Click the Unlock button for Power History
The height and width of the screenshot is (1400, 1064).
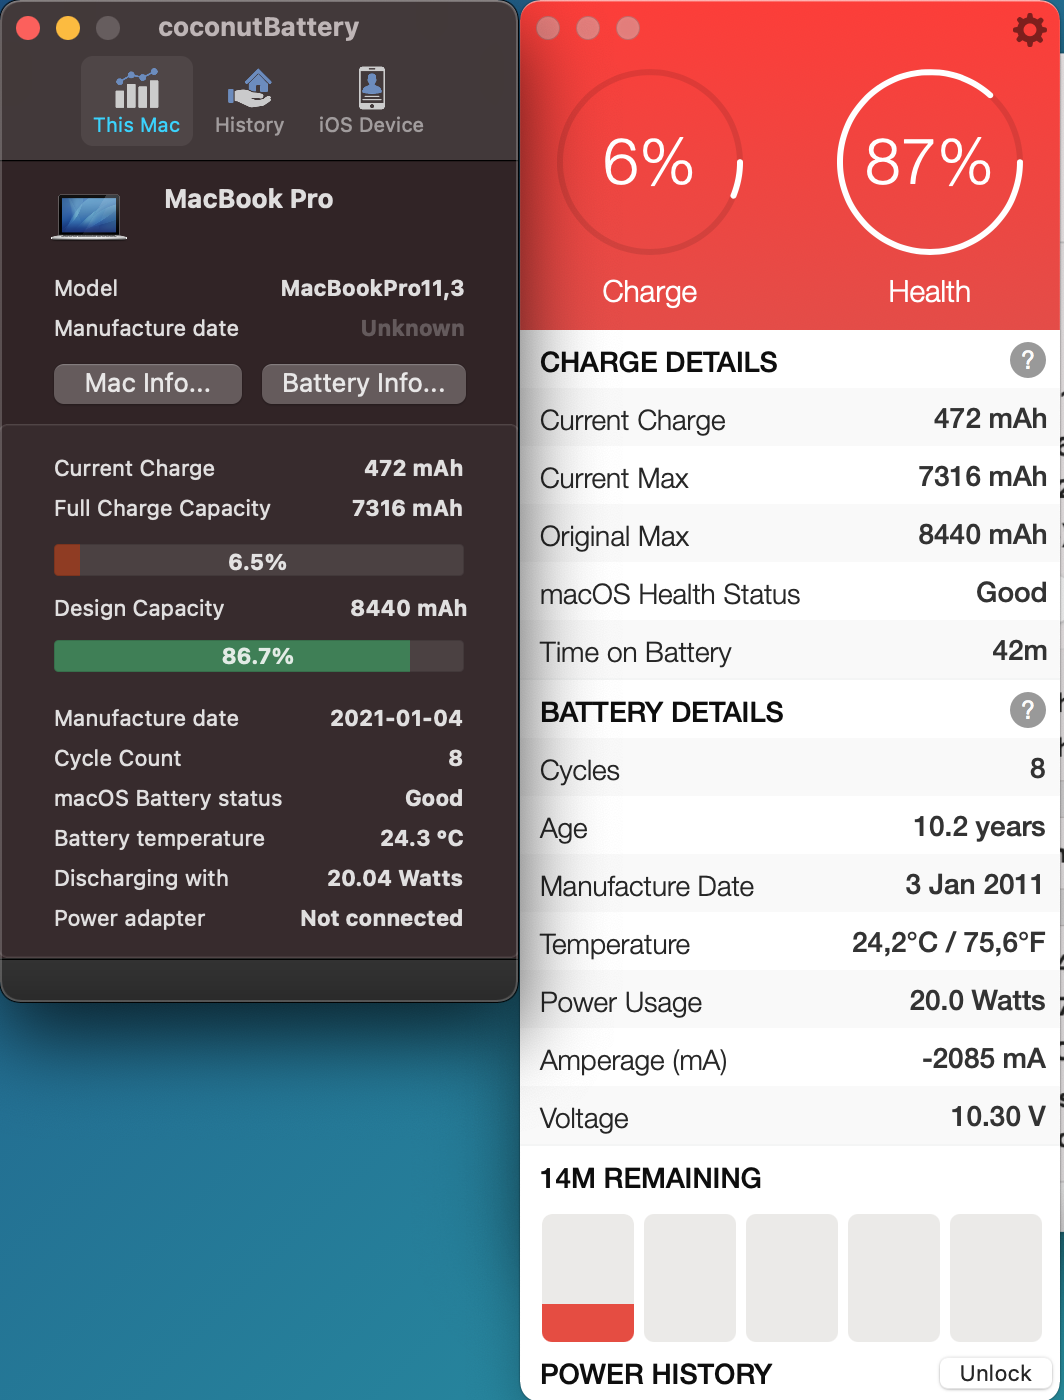996,1373
